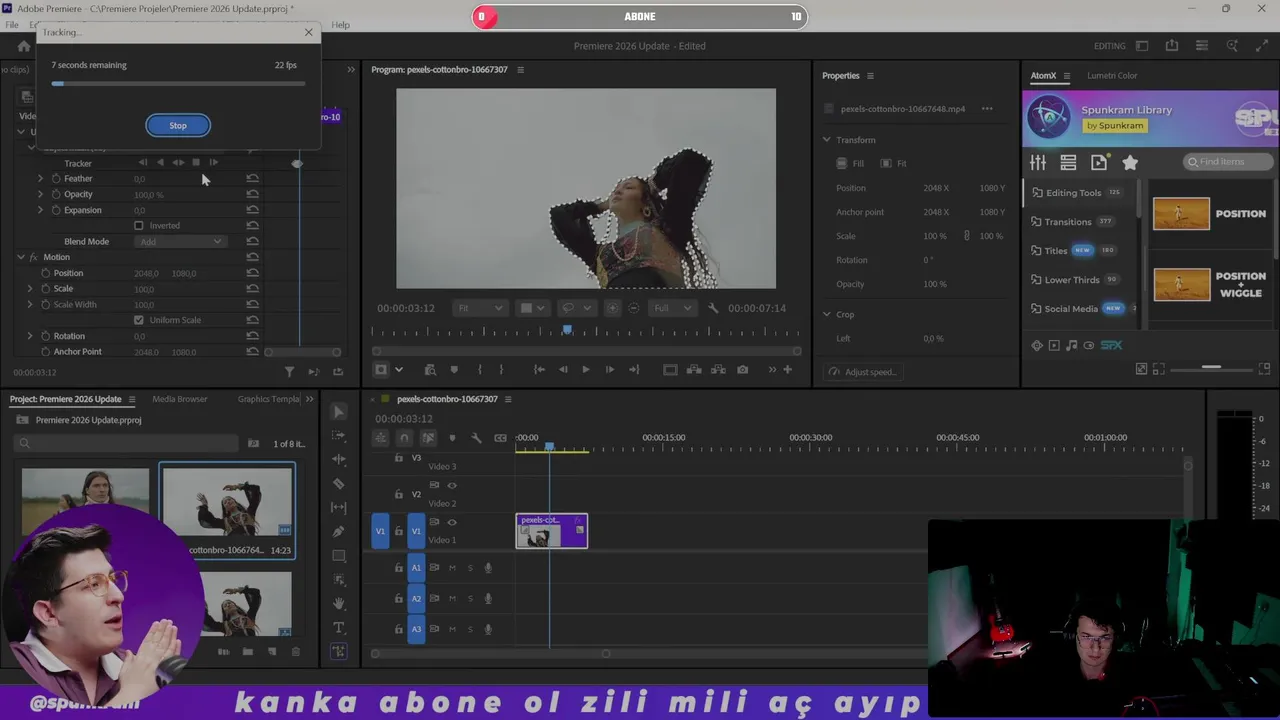The height and width of the screenshot is (720, 1280).
Task: Add marker in the Program monitor
Action: click(x=454, y=370)
